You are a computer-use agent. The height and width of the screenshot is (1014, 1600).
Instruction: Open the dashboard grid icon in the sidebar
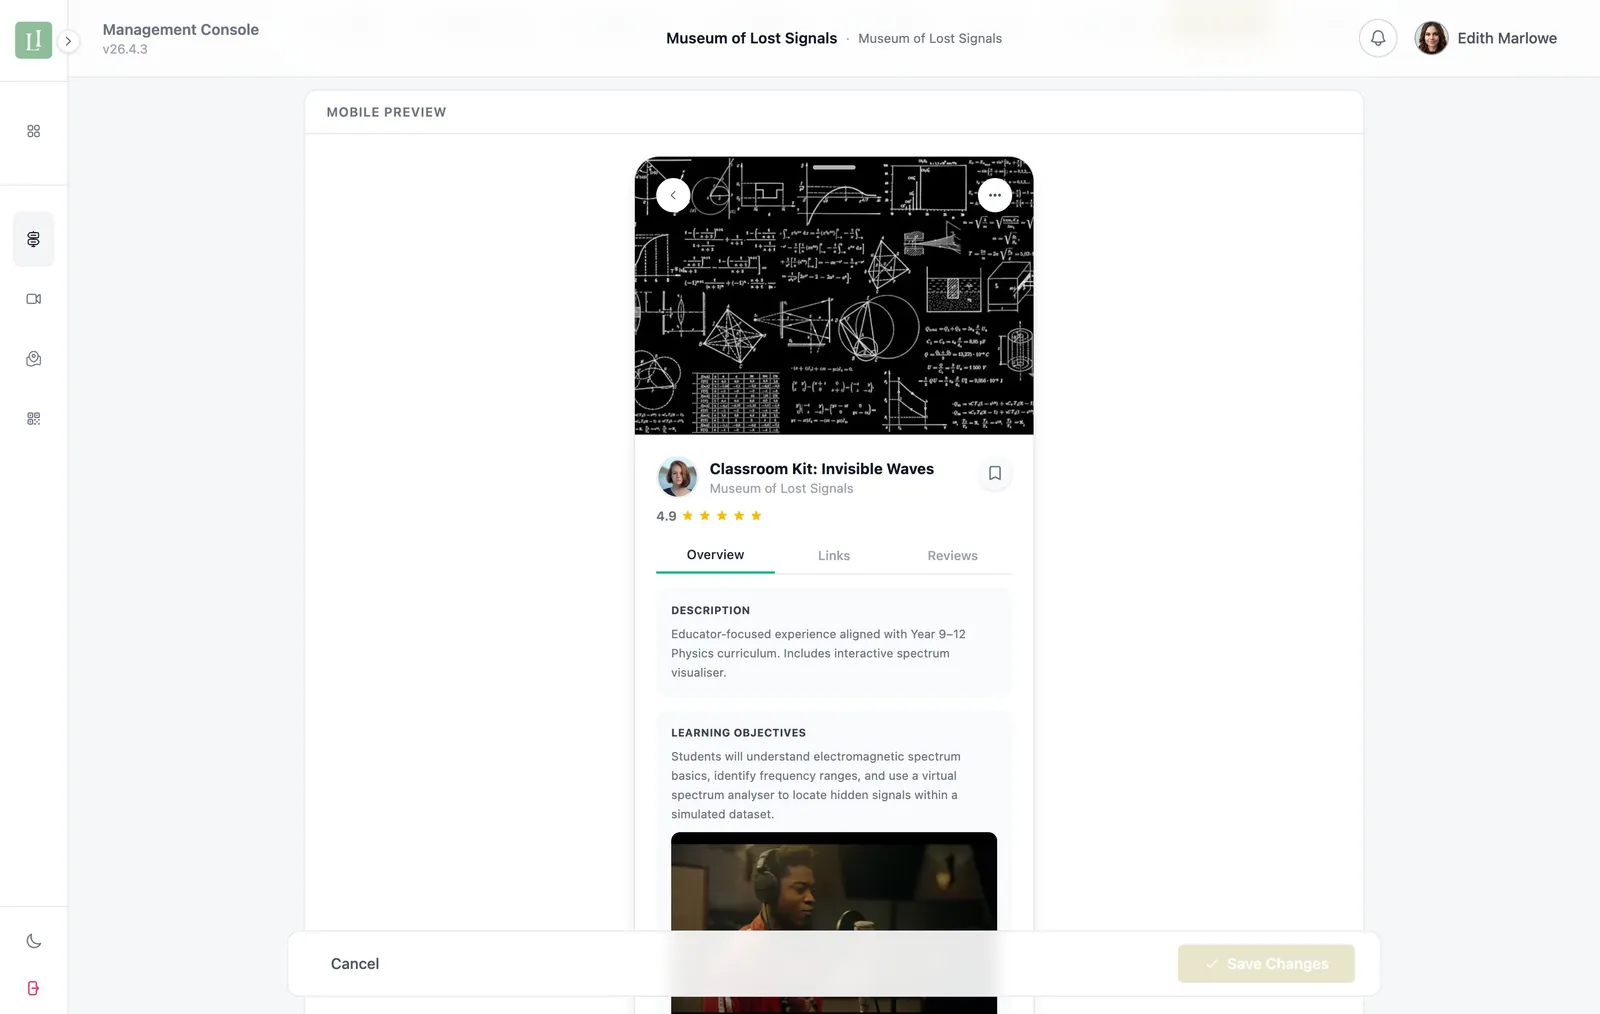coord(33,130)
